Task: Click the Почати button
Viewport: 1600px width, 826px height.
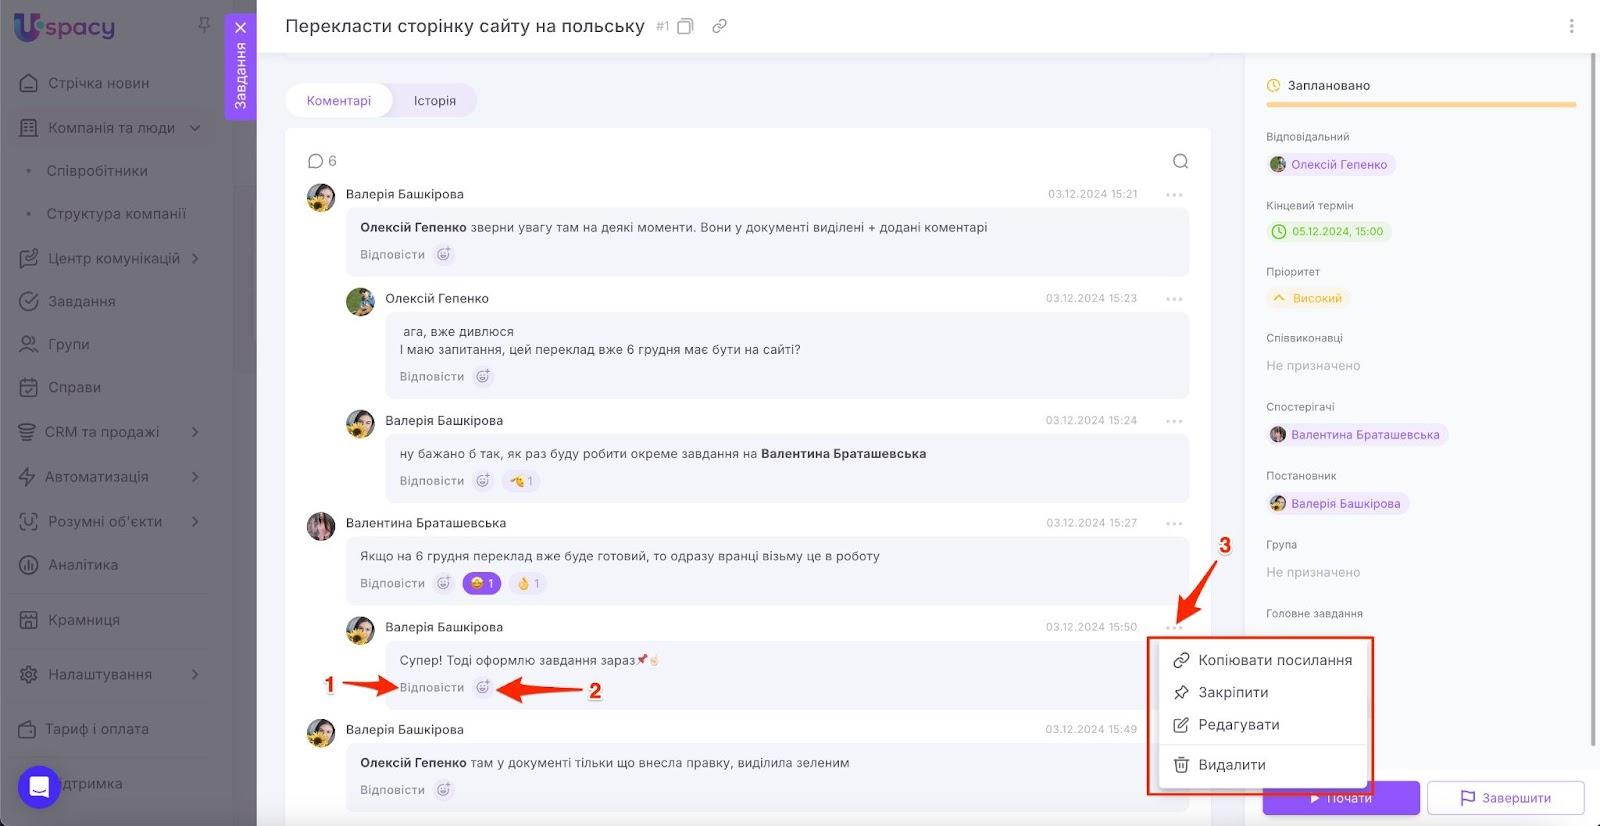Action: coord(1341,798)
